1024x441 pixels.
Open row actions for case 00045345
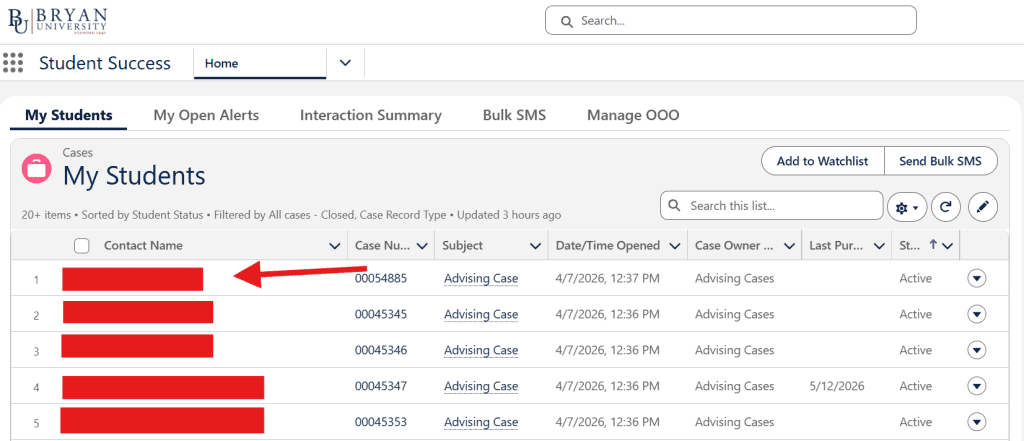(976, 314)
